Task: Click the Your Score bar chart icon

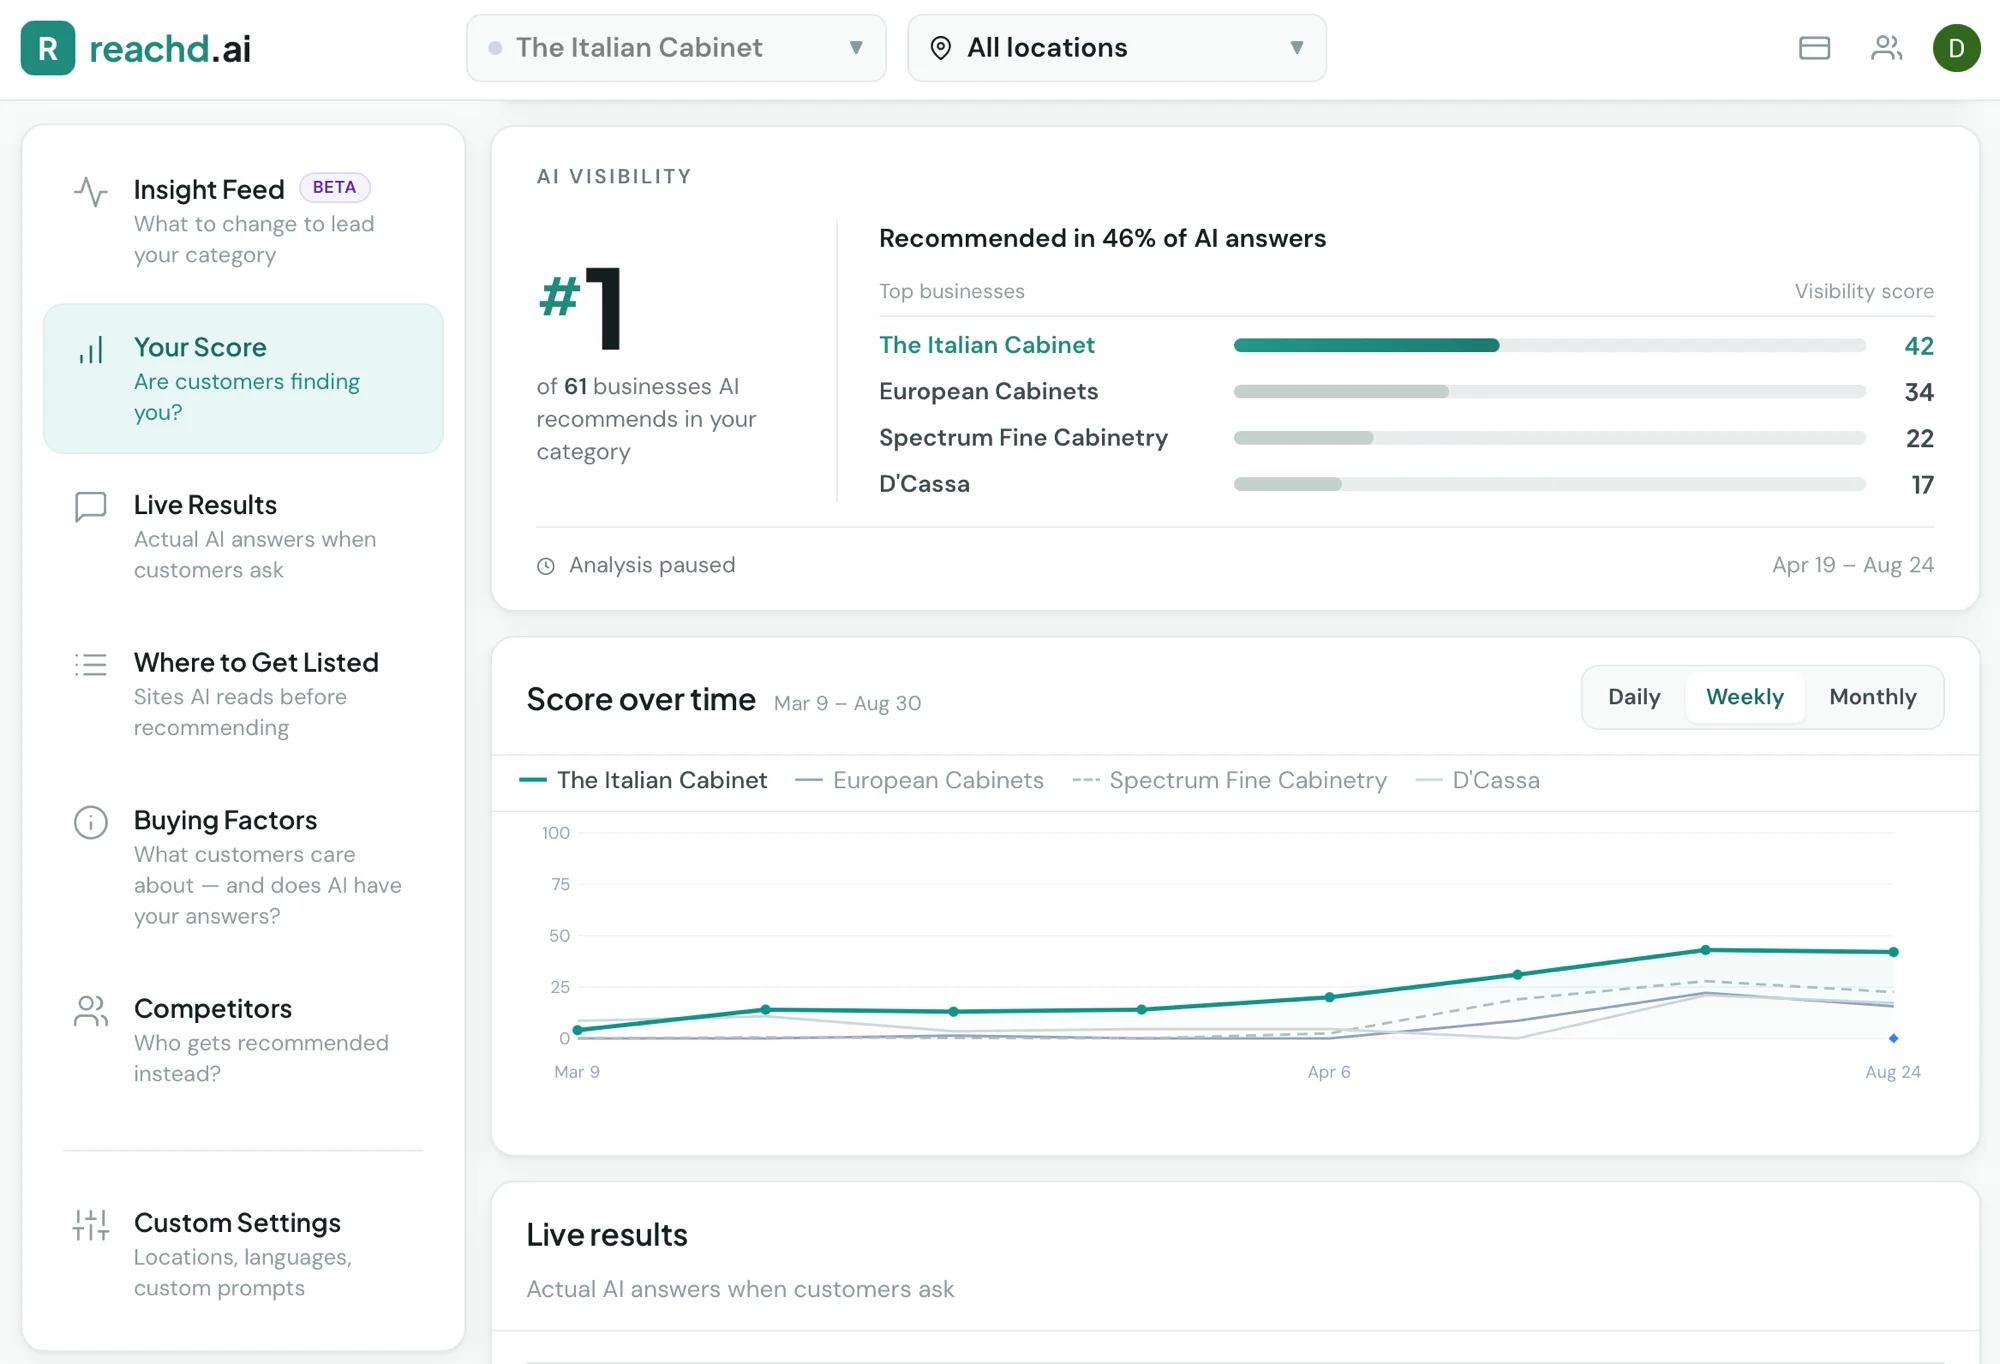Action: point(91,350)
